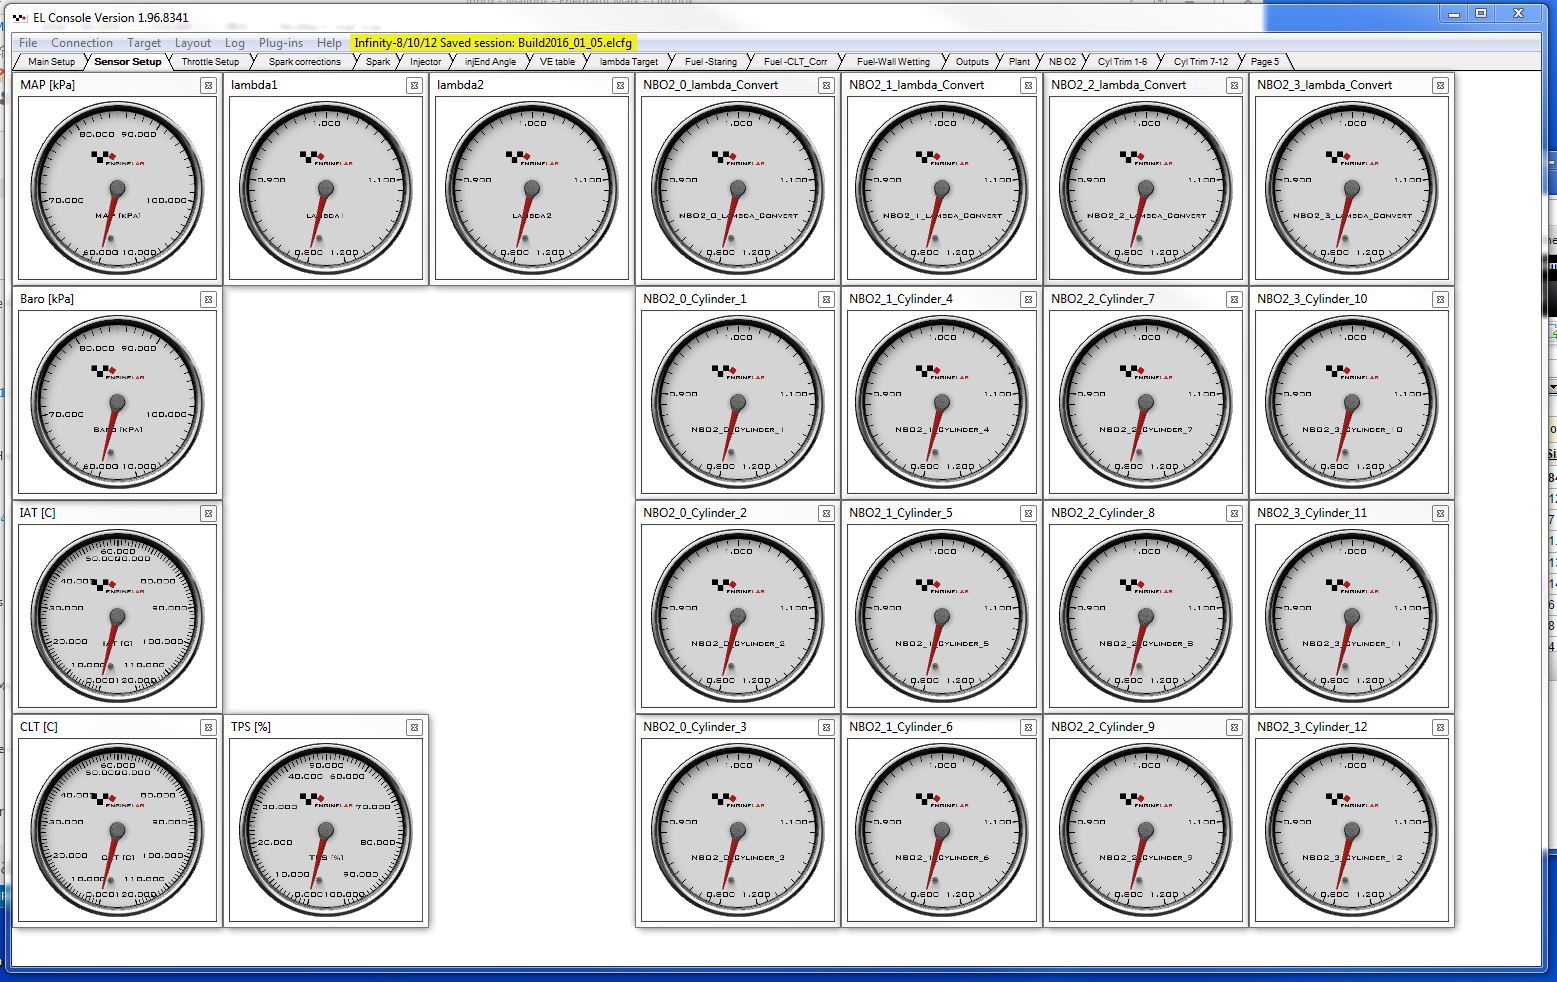The height and width of the screenshot is (982, 1557).
Task: Select the Fuel-Wall Wetting tab
Action: (x=893, y=62)
